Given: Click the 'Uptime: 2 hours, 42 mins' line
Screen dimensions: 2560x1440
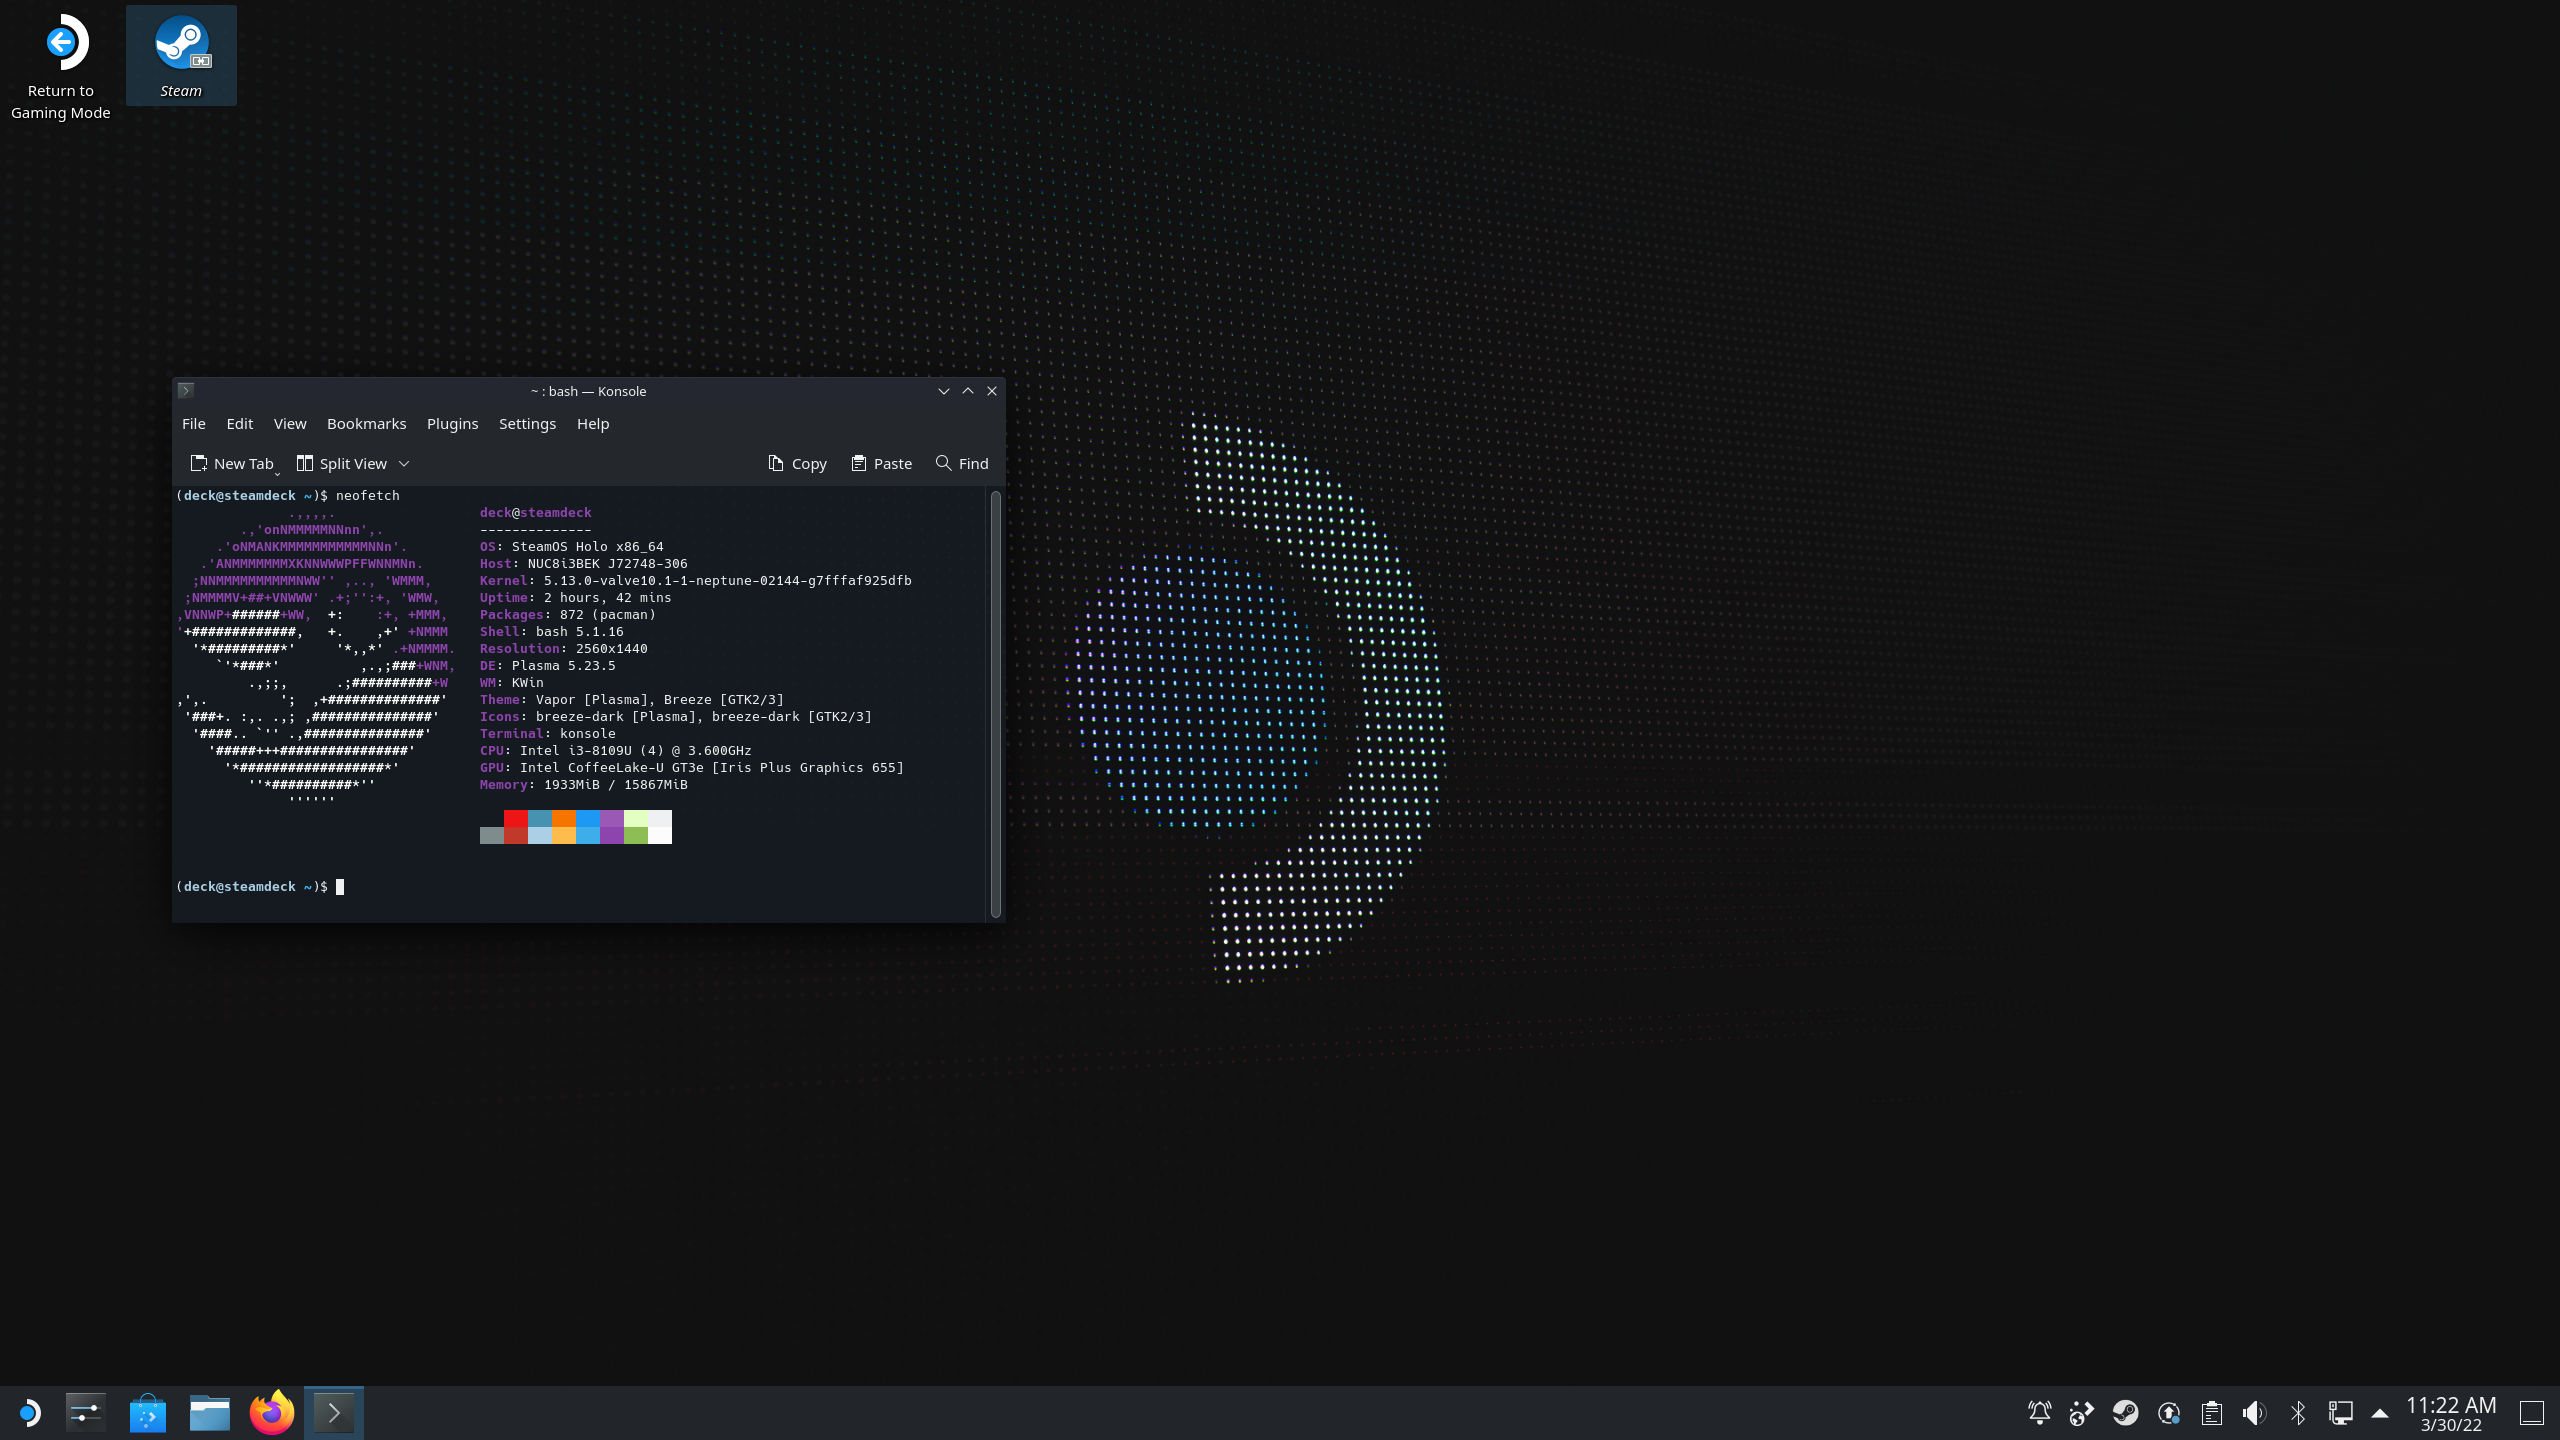Looking at the screenshot, I should click(x=576, y=598).
